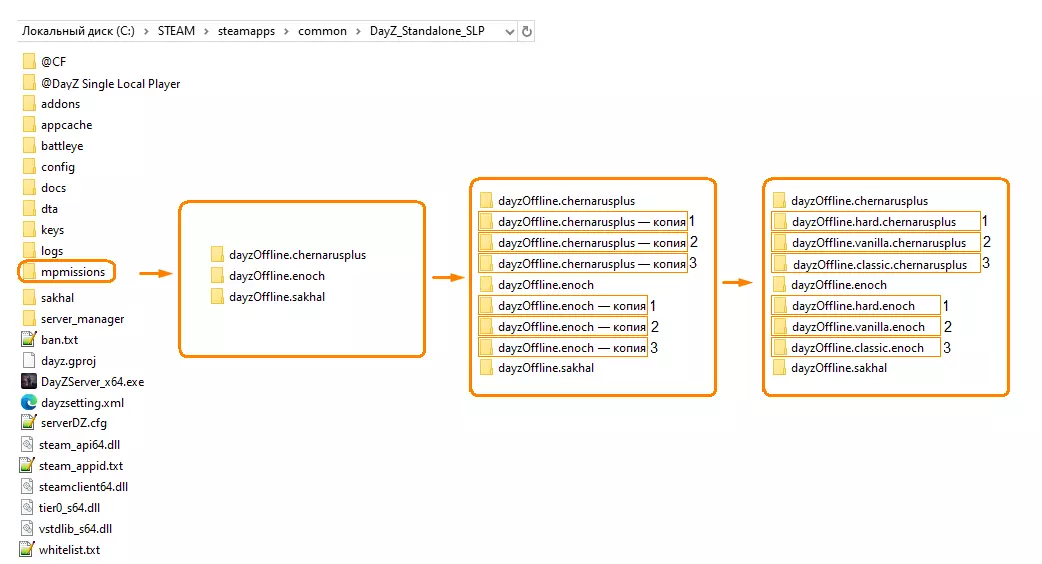Screen dimensions: 1042x564
Task: Expand chevron after common breadcrumb
Action: 358,31
